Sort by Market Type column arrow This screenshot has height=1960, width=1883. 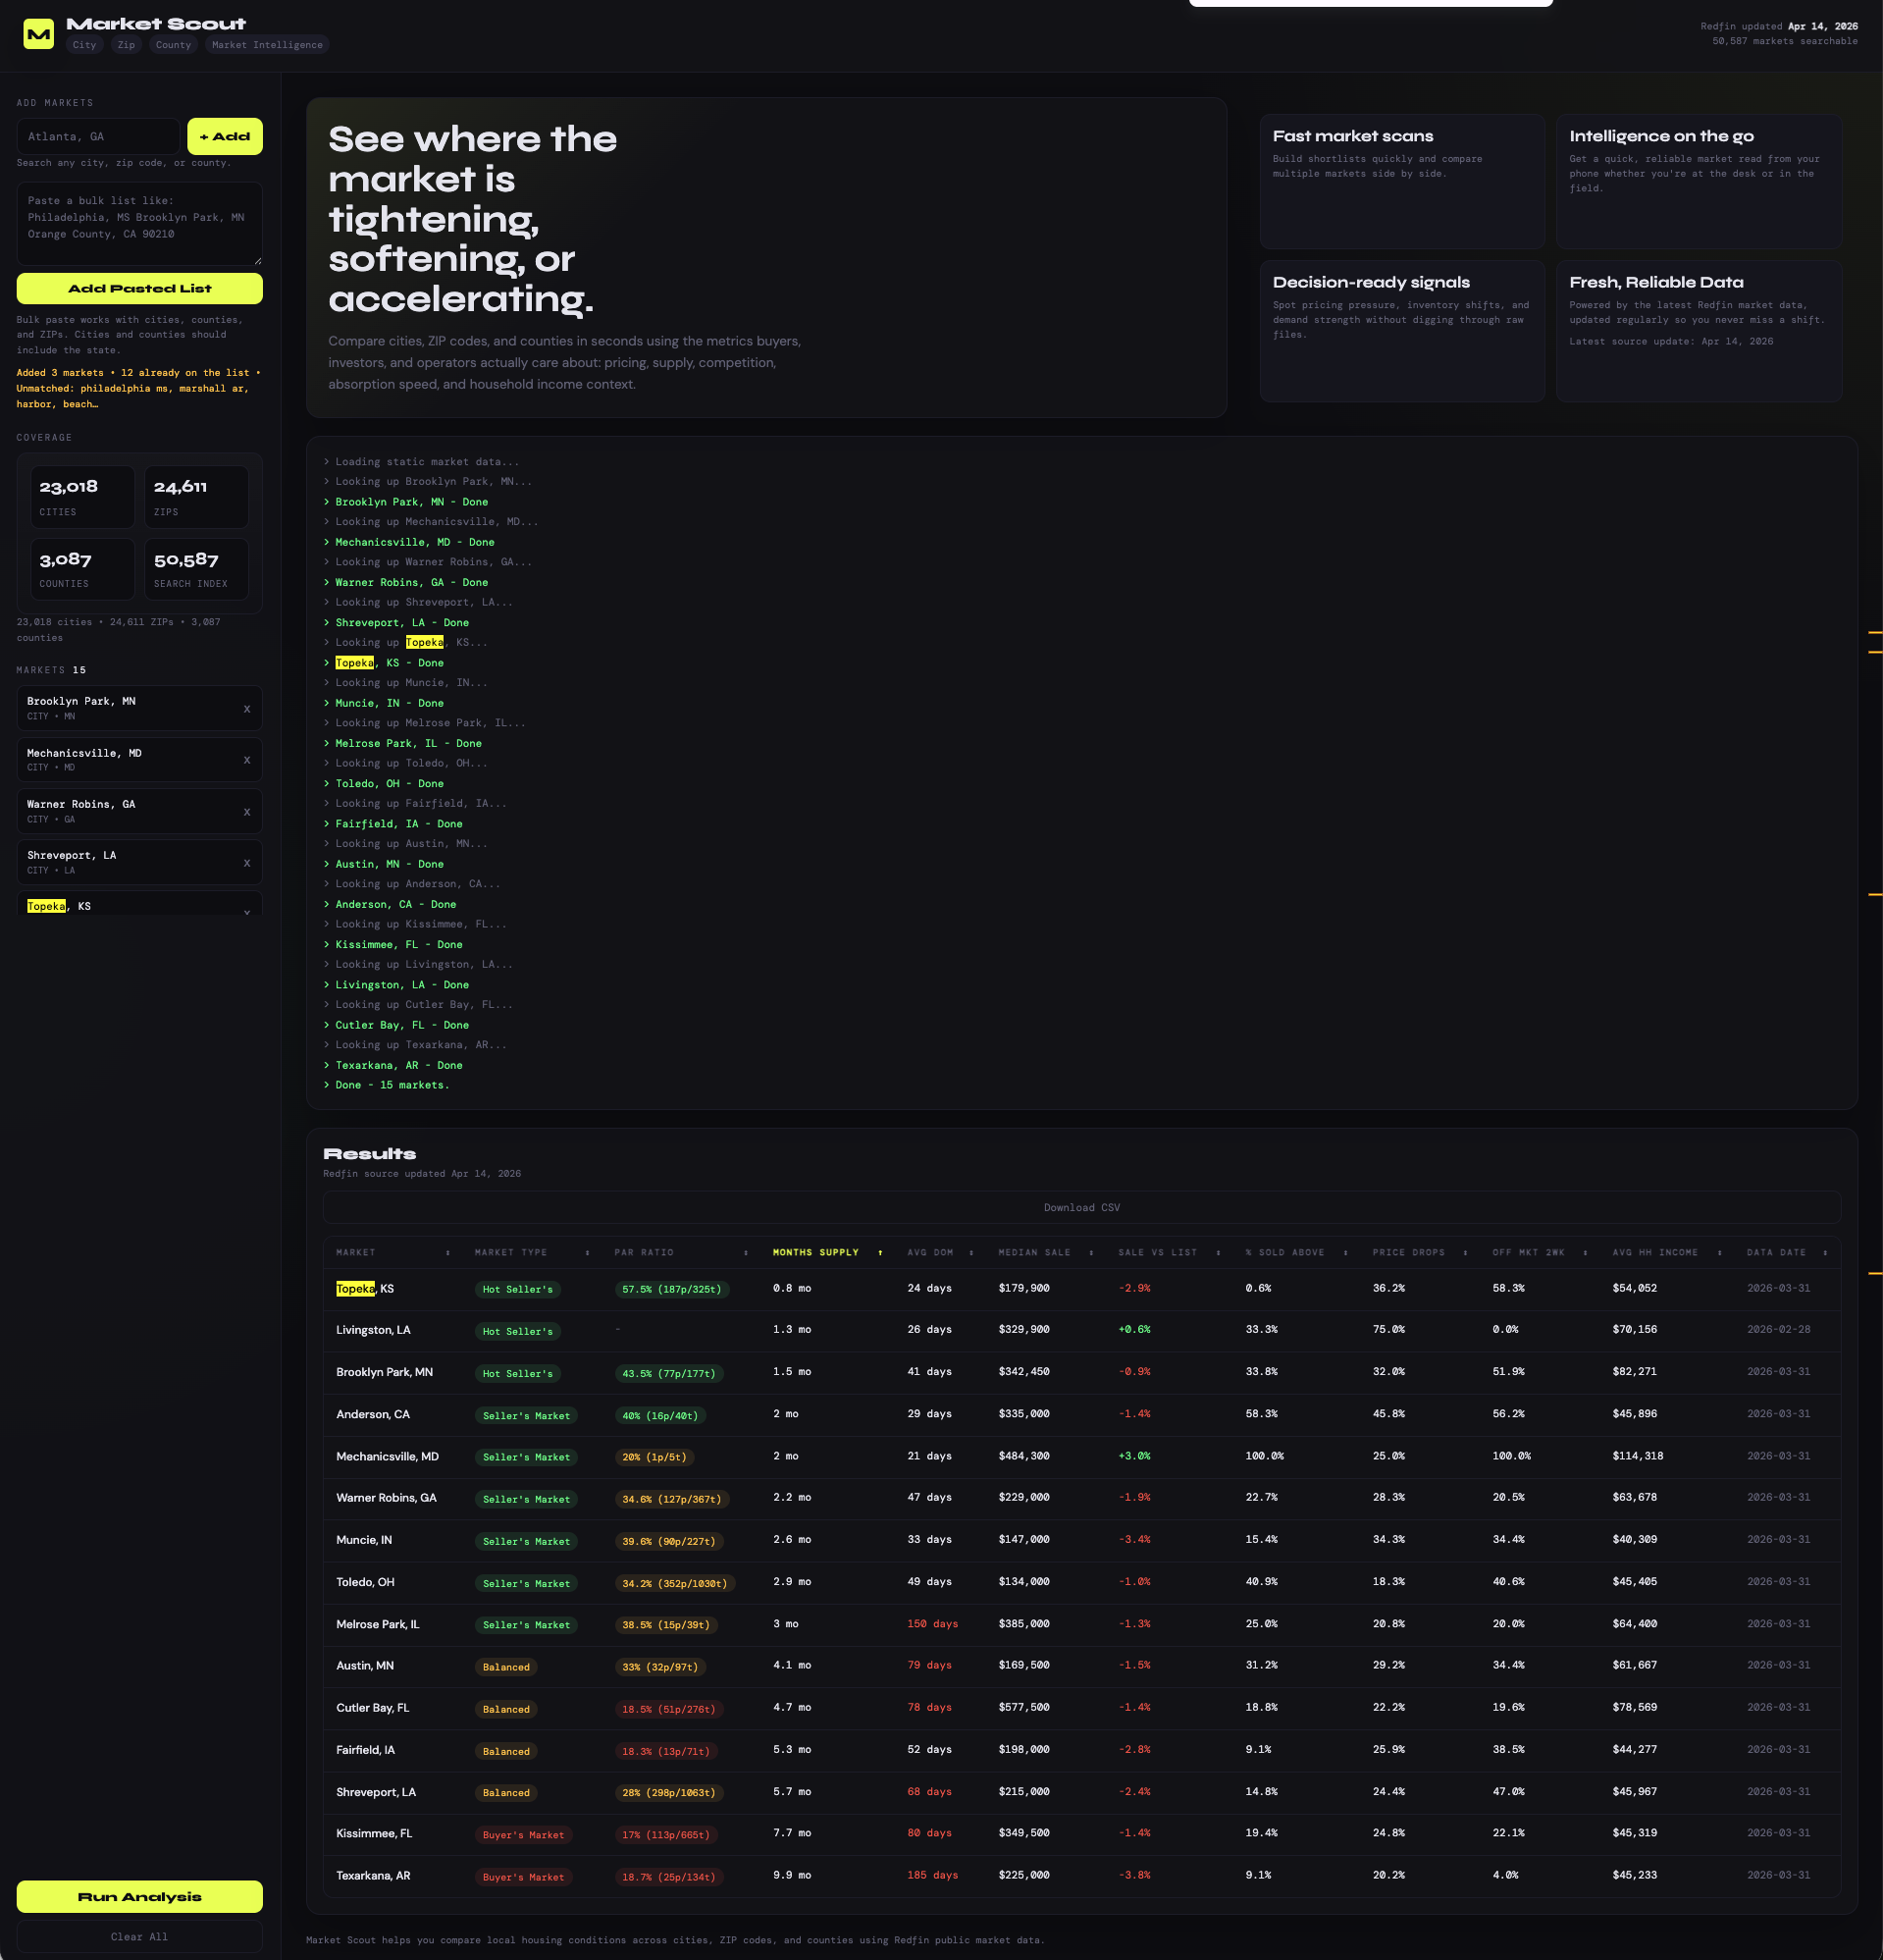coord(587,1253)
